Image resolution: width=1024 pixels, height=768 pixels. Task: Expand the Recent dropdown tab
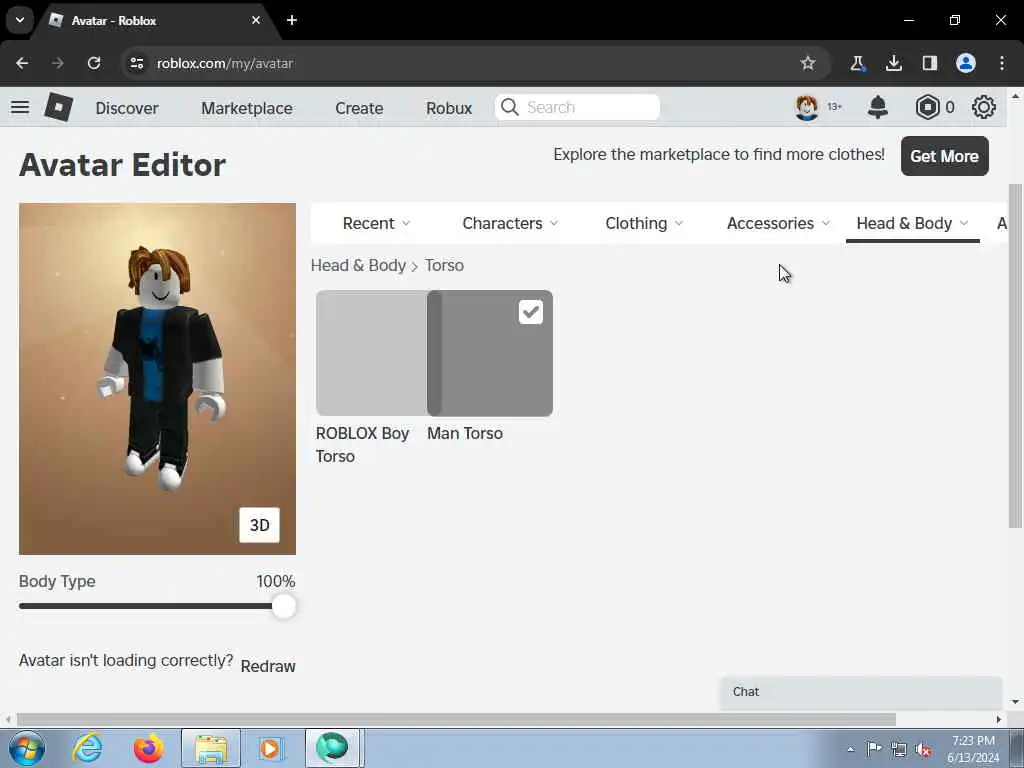tap(376, 223)
